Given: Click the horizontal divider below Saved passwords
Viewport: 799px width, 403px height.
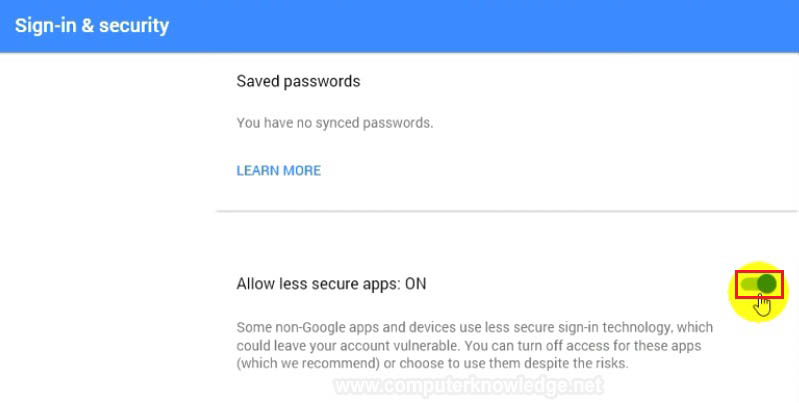Looking at the screenshot, I should [x=506, y=210].
